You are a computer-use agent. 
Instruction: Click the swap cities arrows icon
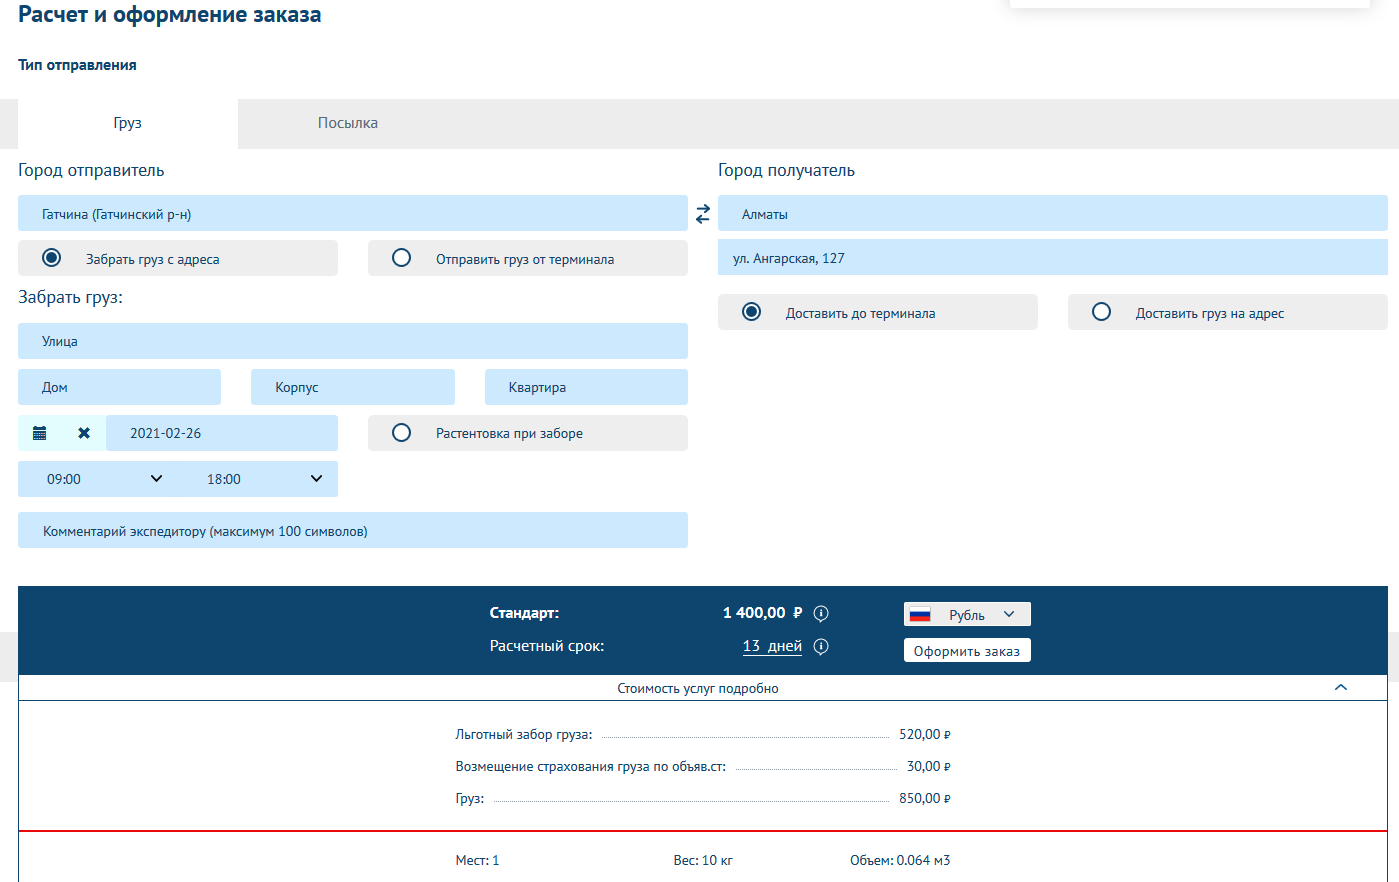[703, 214]
